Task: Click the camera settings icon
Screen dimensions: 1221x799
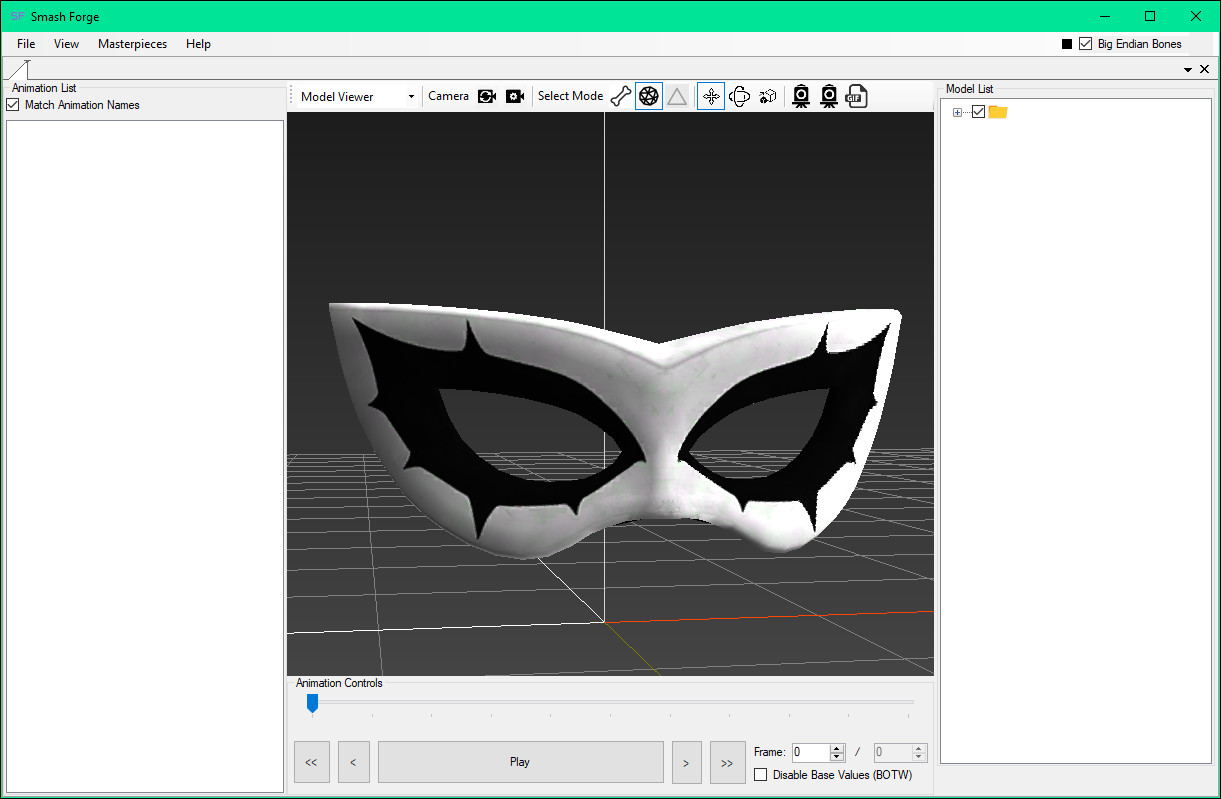Action: (x=515, y=95)
